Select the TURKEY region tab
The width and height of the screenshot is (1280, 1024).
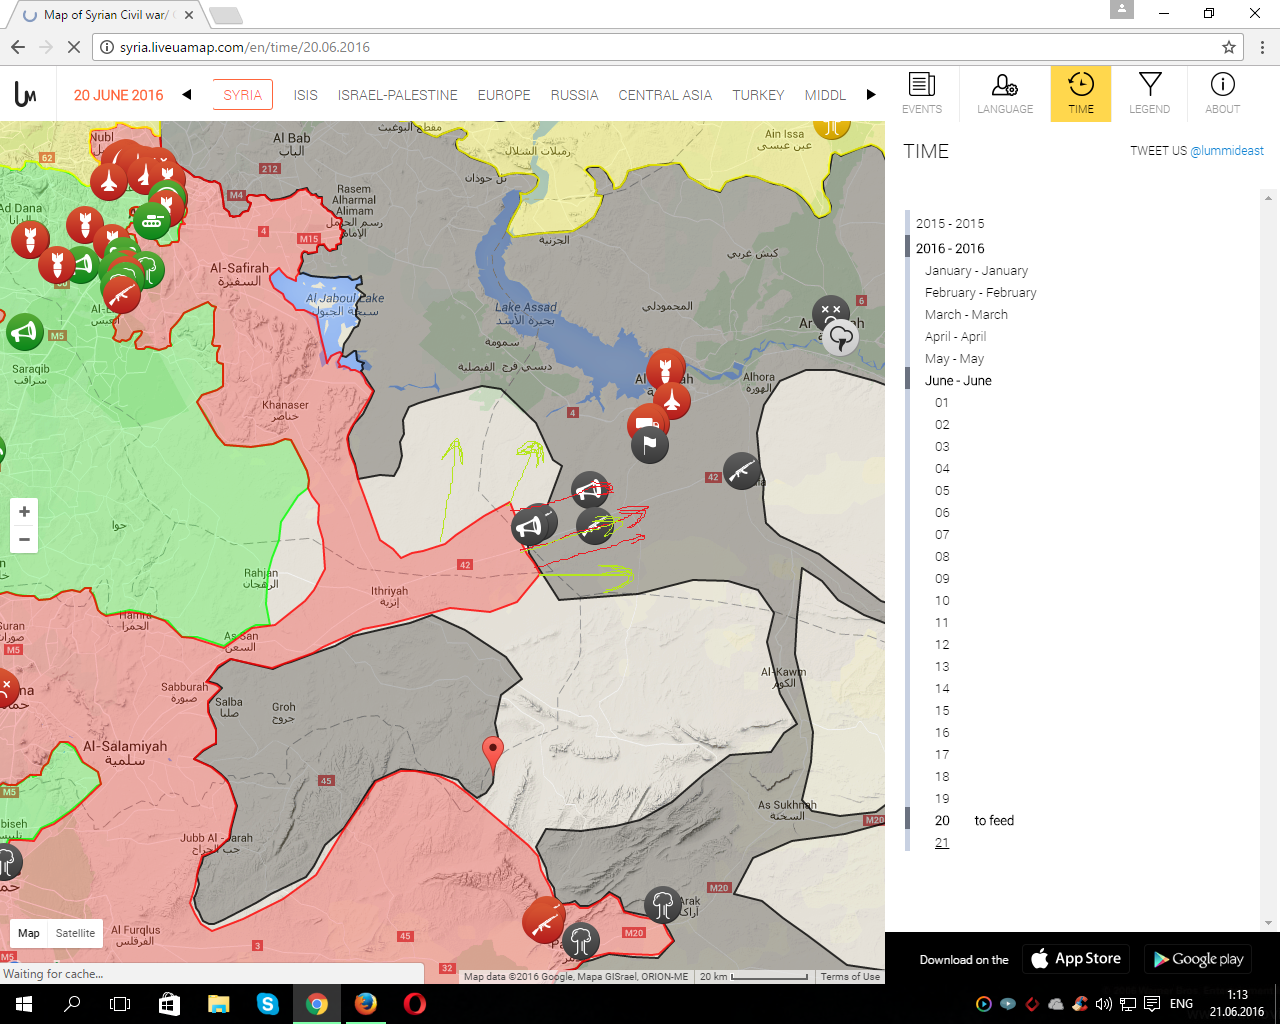click(758, 95)
